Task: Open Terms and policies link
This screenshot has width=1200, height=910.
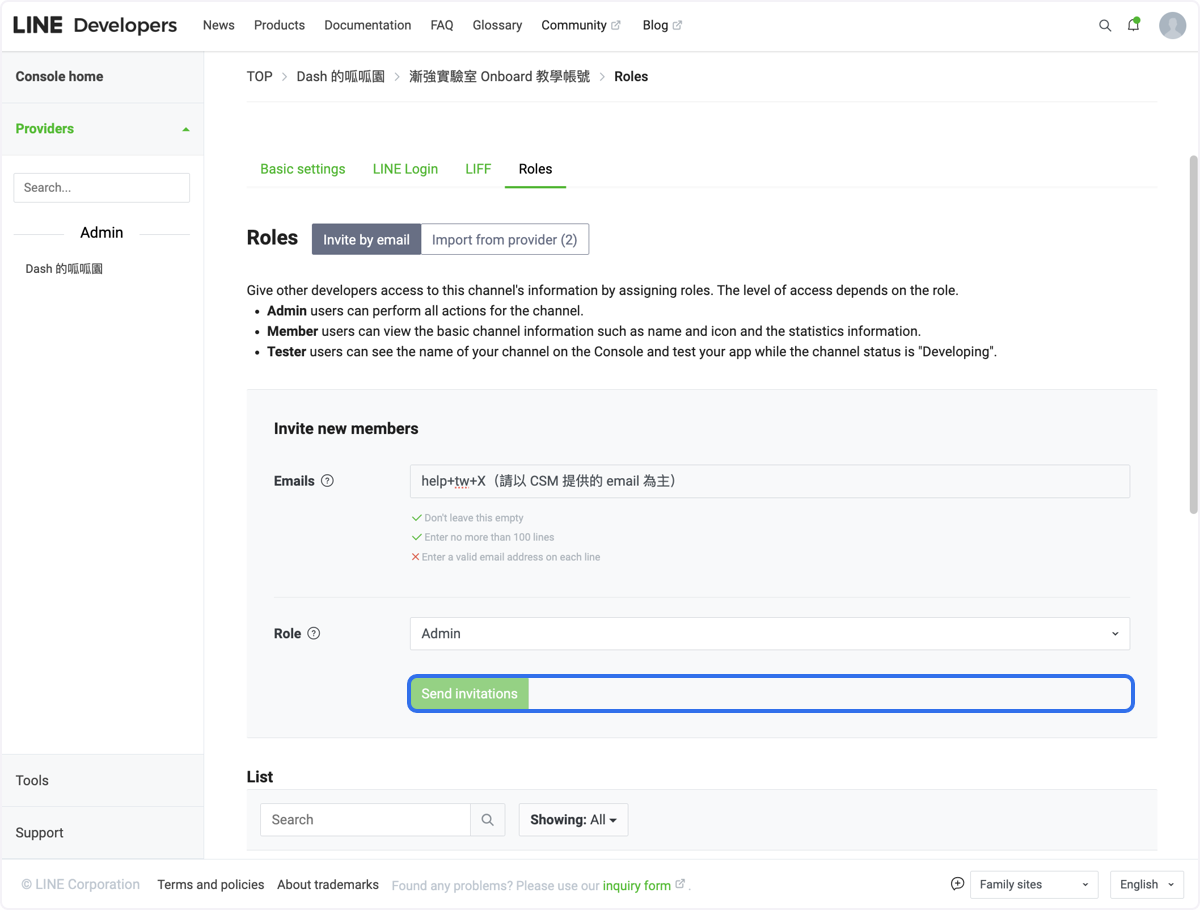Action: tap(211, 884)
